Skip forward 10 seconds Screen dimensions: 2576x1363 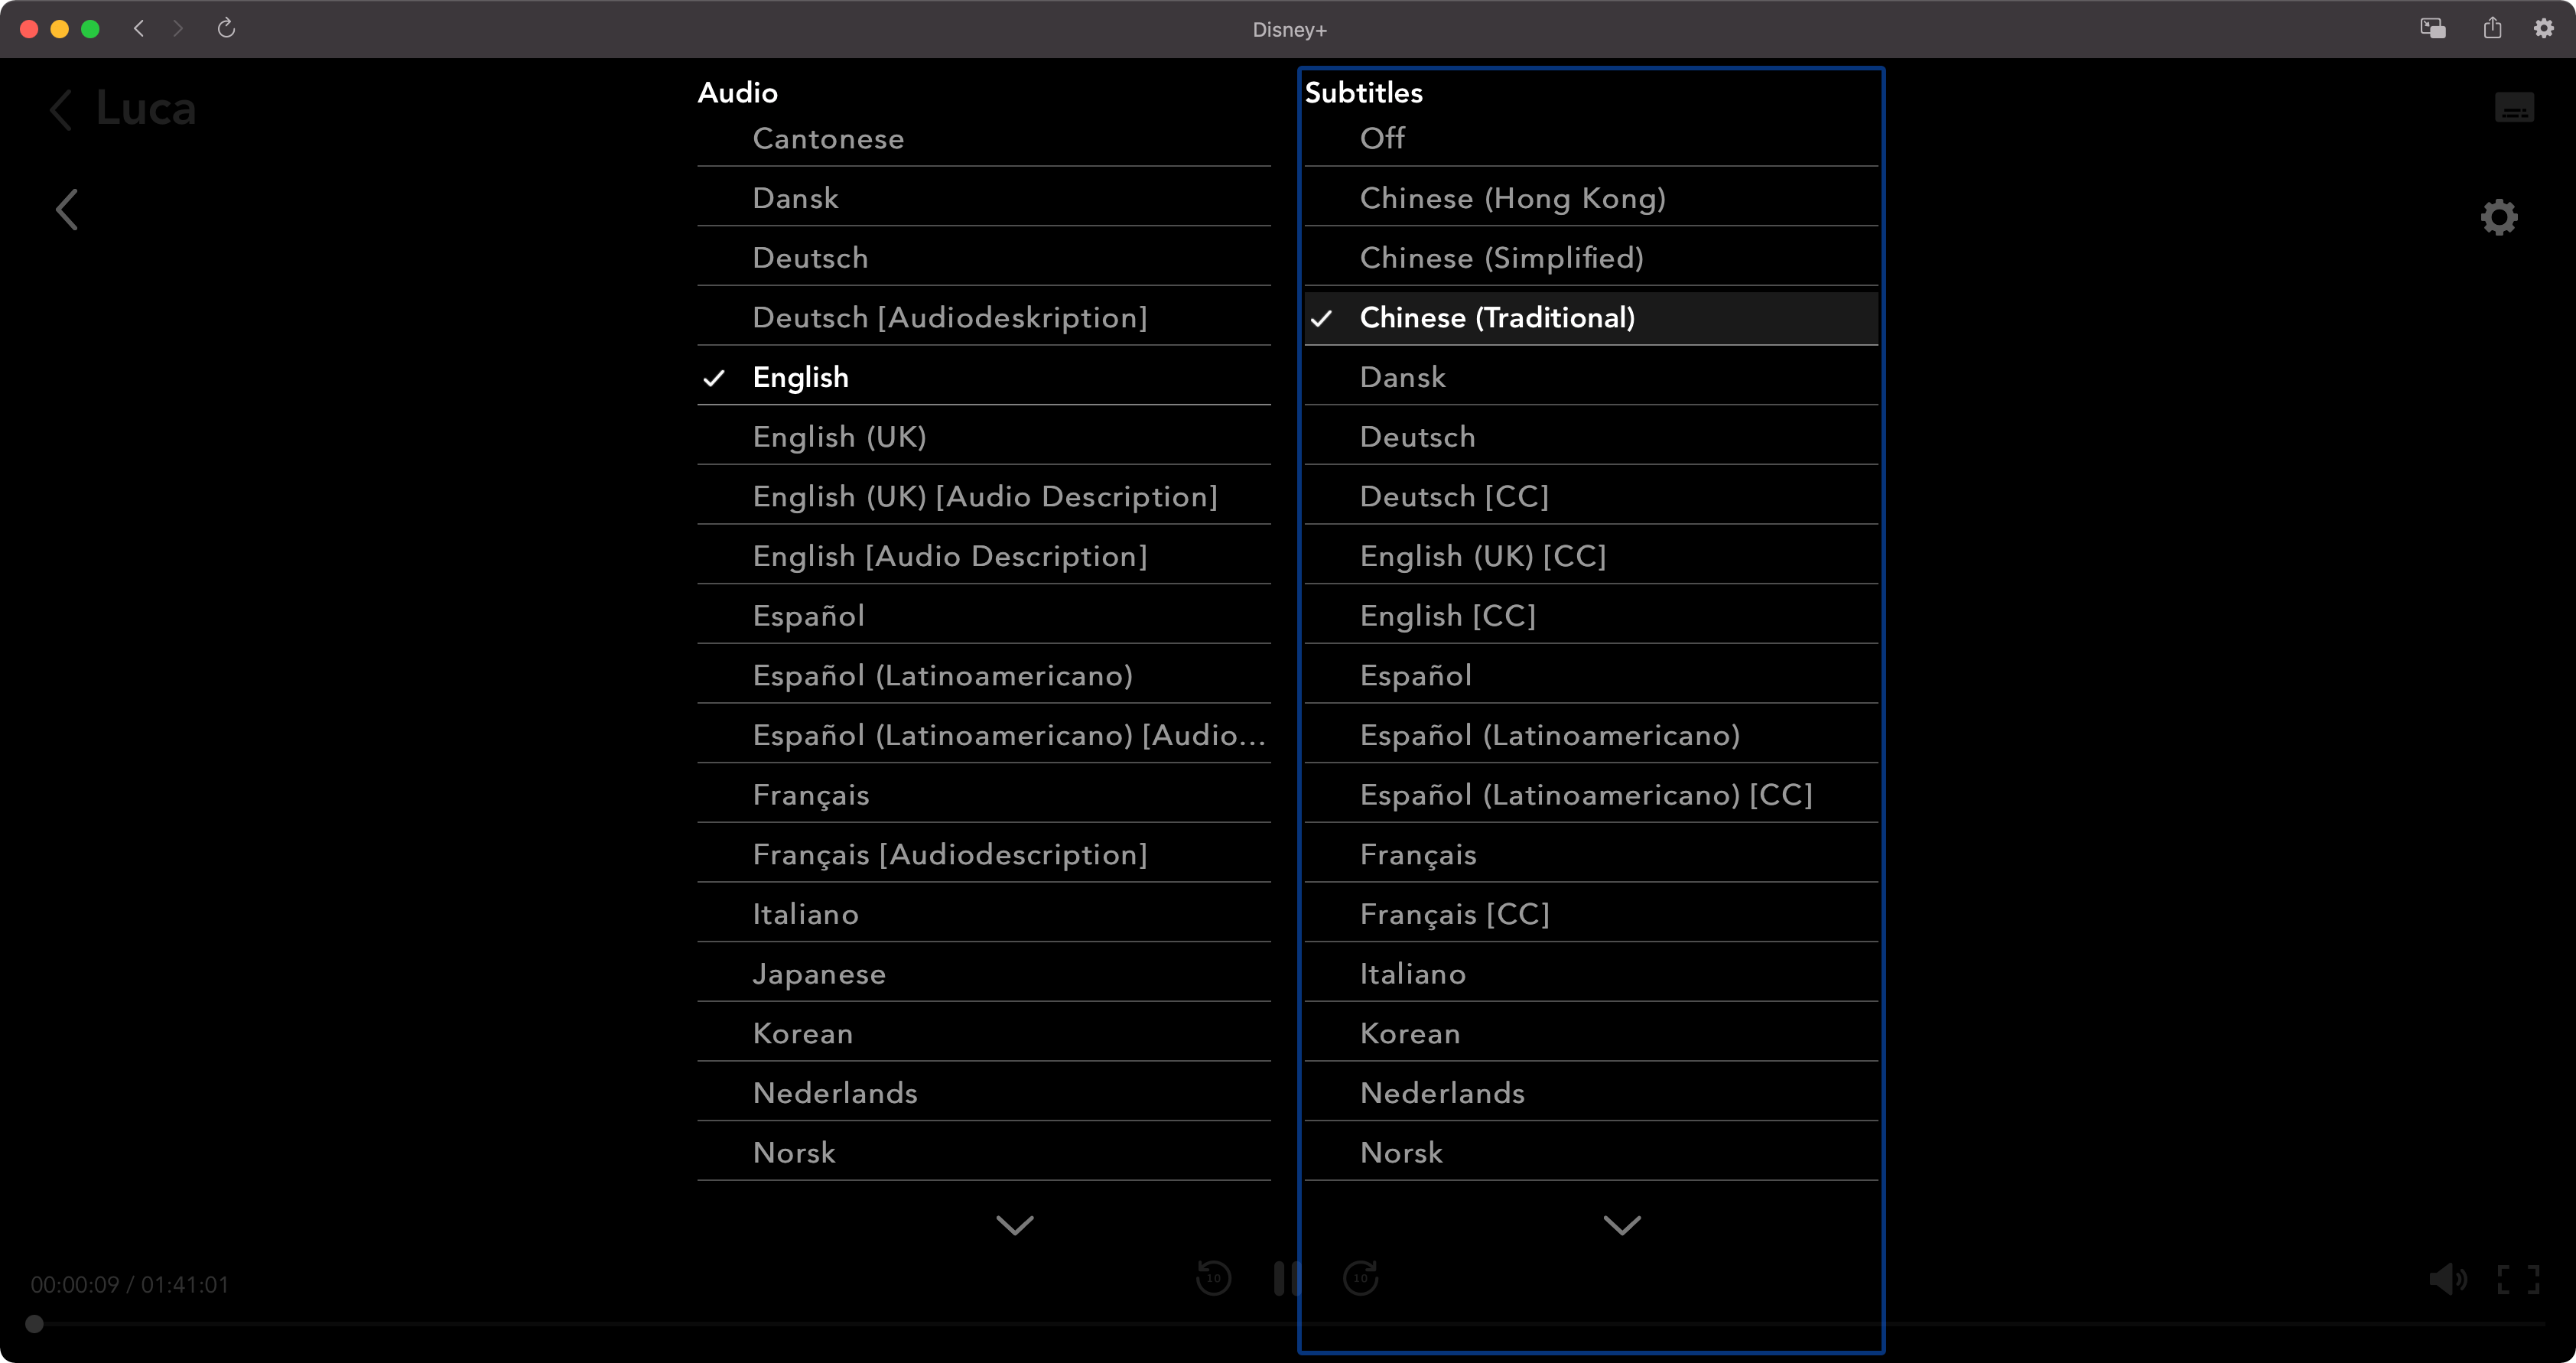pos(1360,1277)
